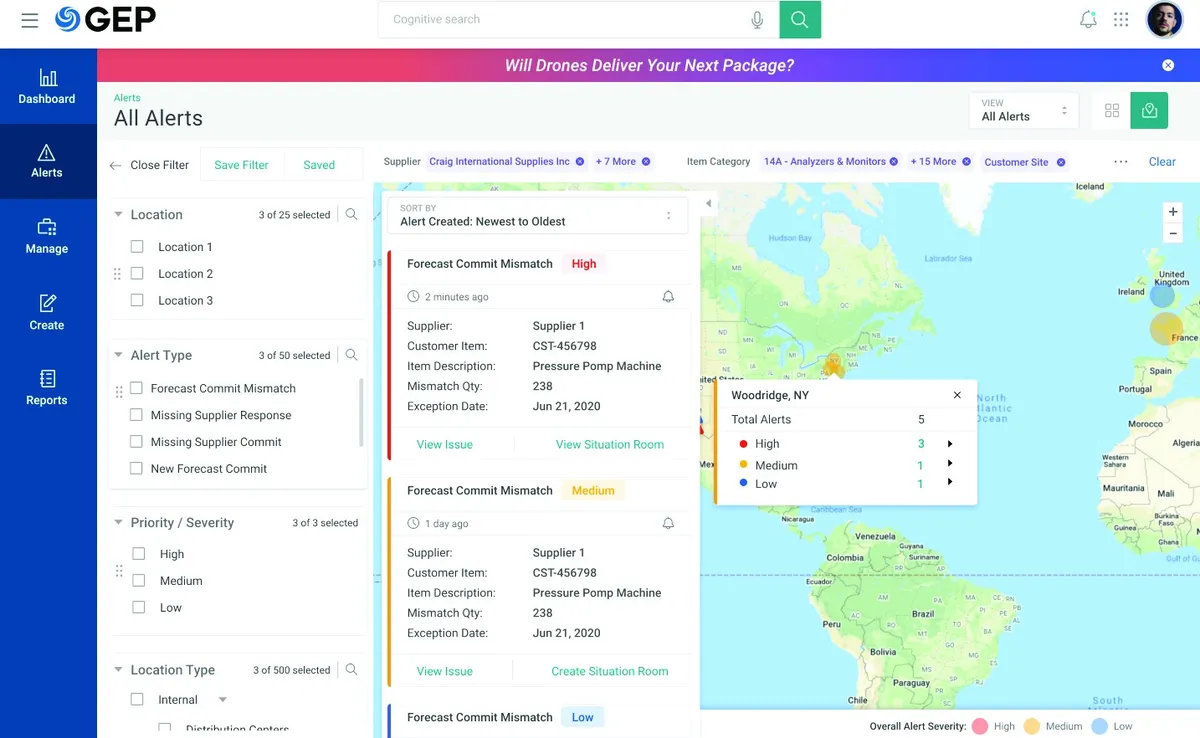Expand Low alerts in Woodridge popup
Image resolution: width=1200 pixels, height=738 pixels.
[x=950, y=483]
